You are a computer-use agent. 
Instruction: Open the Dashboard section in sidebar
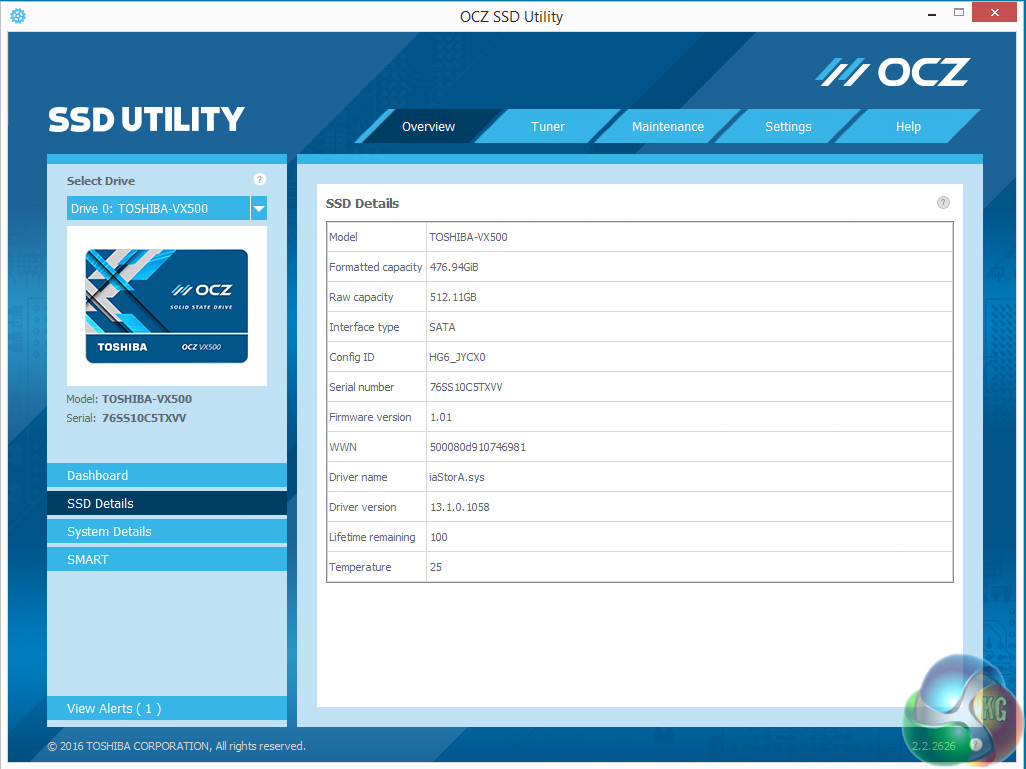tap(166, 476)
